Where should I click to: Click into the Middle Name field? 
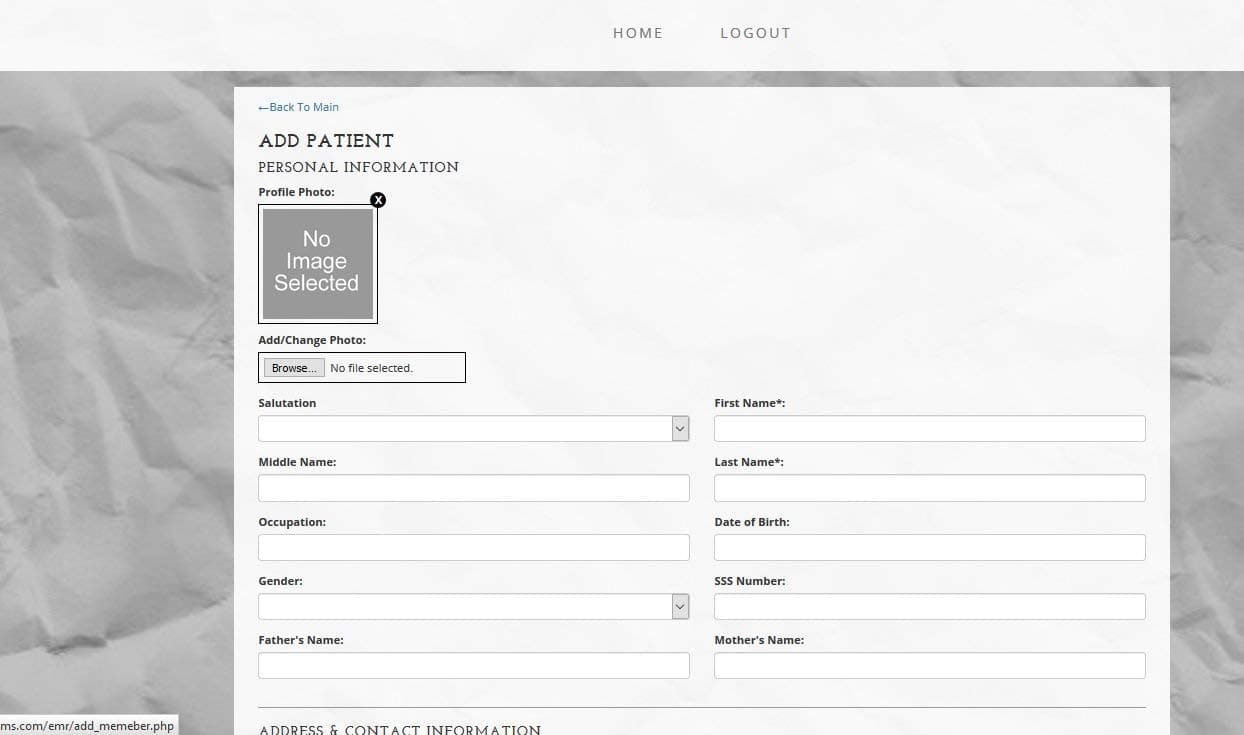click(x=473, y=488)
